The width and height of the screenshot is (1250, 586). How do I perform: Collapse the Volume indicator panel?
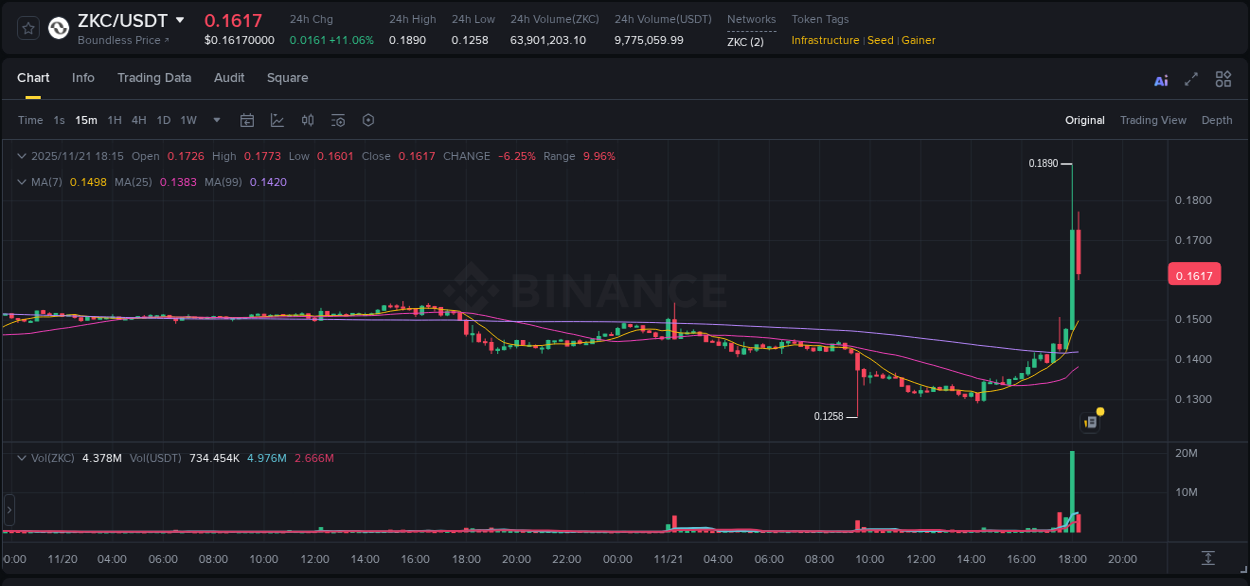(22, 457)
